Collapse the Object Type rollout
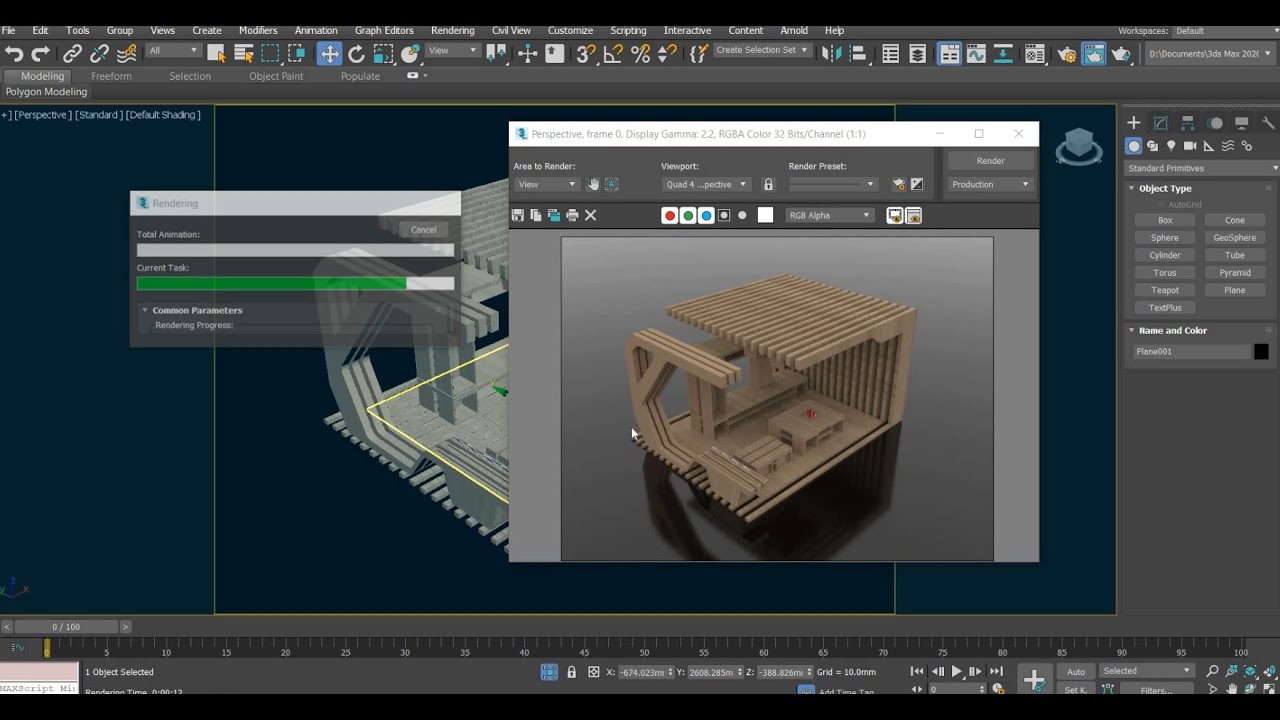Viewport: 1280px width, 720px height. (x=1165, y=188)
